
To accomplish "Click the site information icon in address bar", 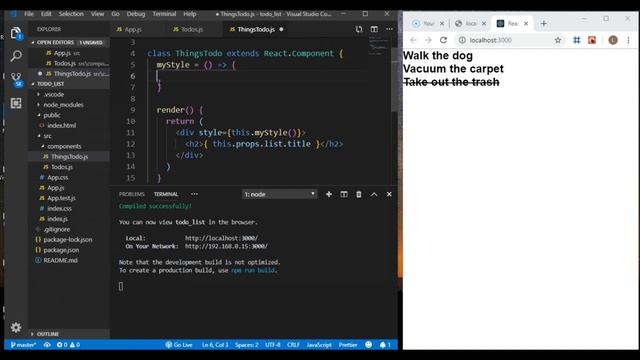I will (462, 40).
